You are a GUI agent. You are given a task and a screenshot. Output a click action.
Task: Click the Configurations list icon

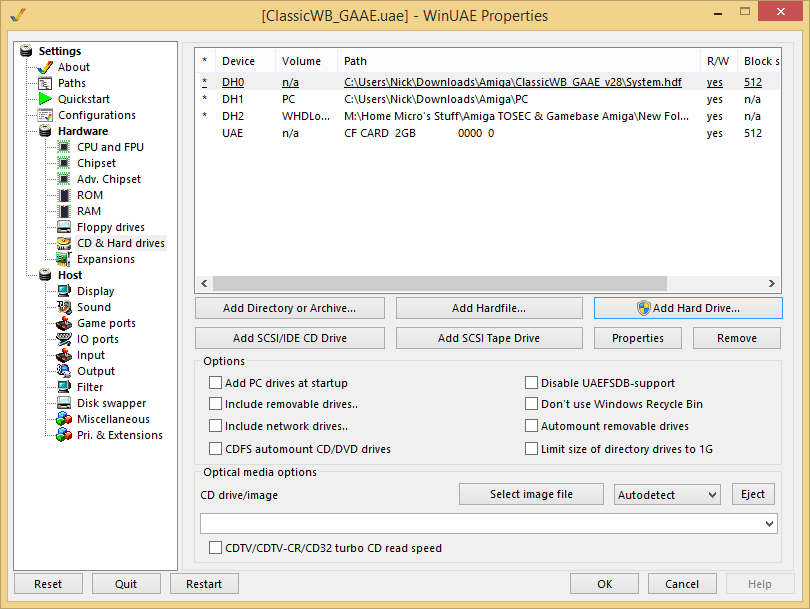coord(45,115)
